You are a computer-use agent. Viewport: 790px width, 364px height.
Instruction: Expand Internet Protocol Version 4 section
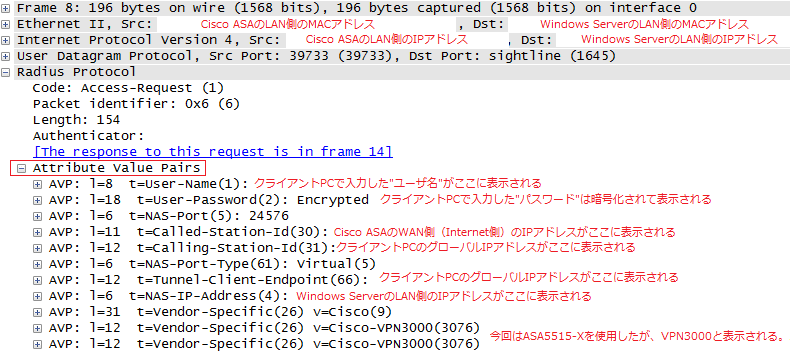(5, 40)
